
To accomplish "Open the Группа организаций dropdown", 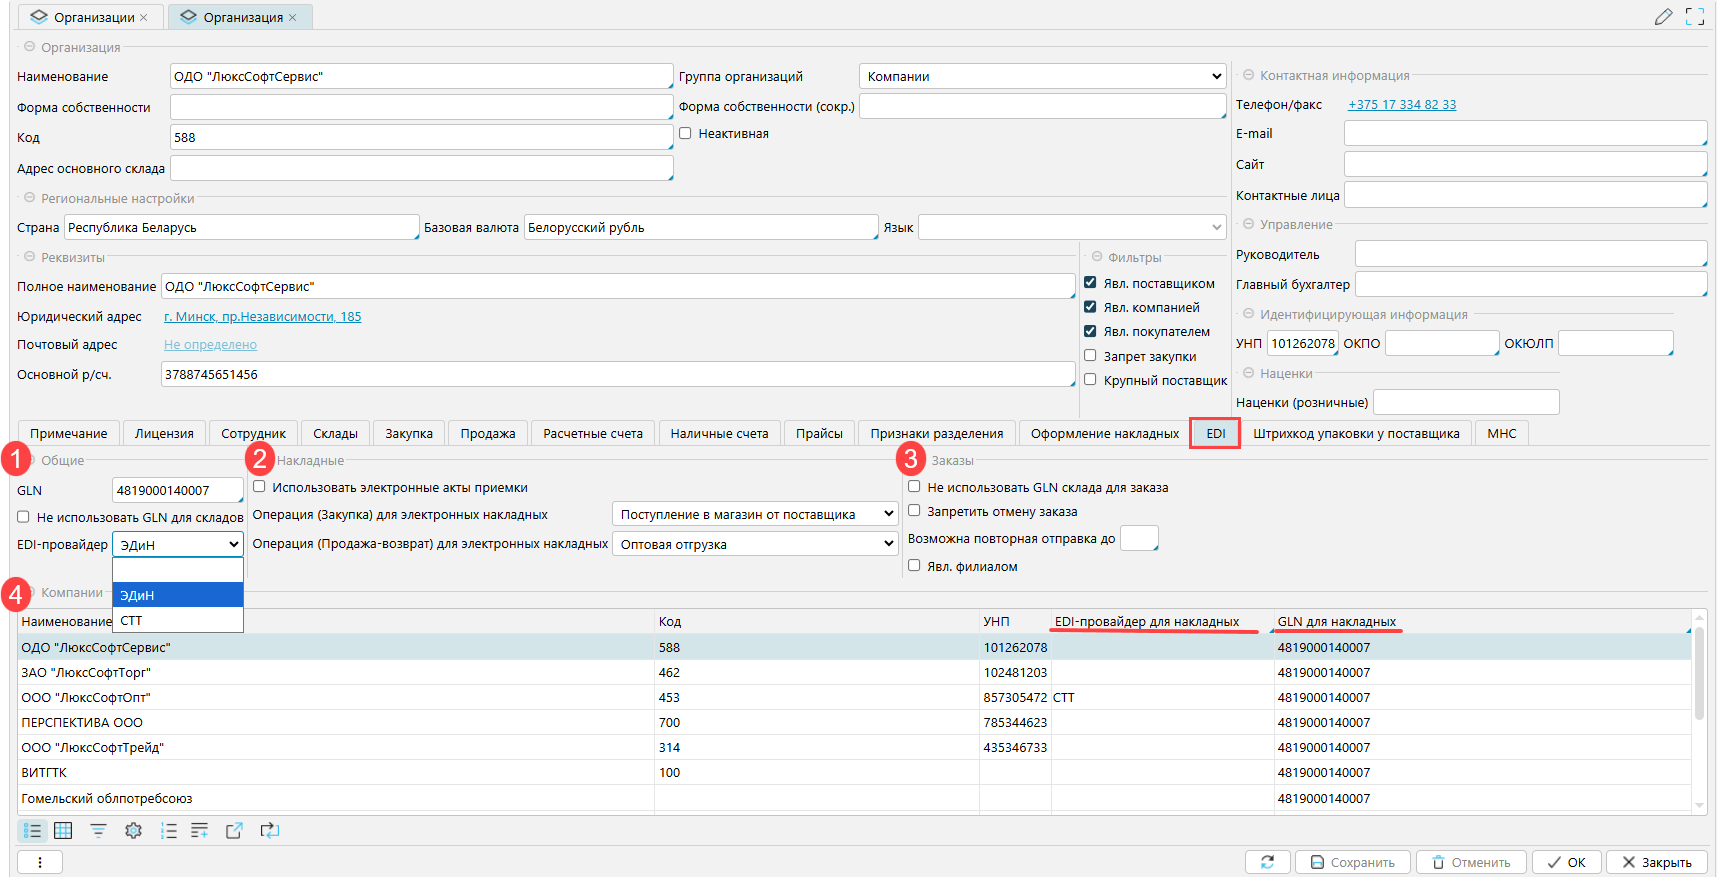I will [x=1042, y=77].
